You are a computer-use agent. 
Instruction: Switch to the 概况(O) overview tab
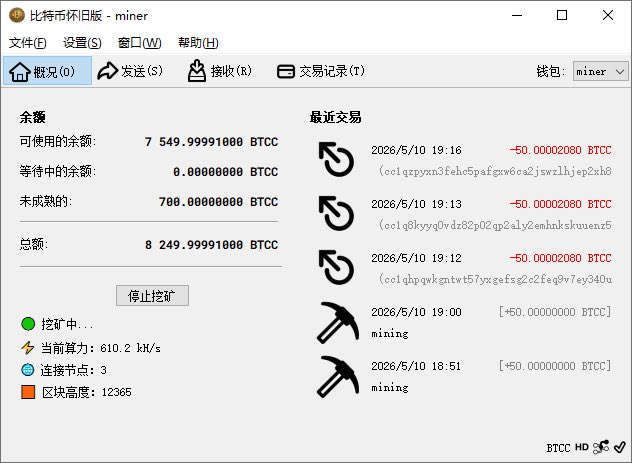coord(48,71)
